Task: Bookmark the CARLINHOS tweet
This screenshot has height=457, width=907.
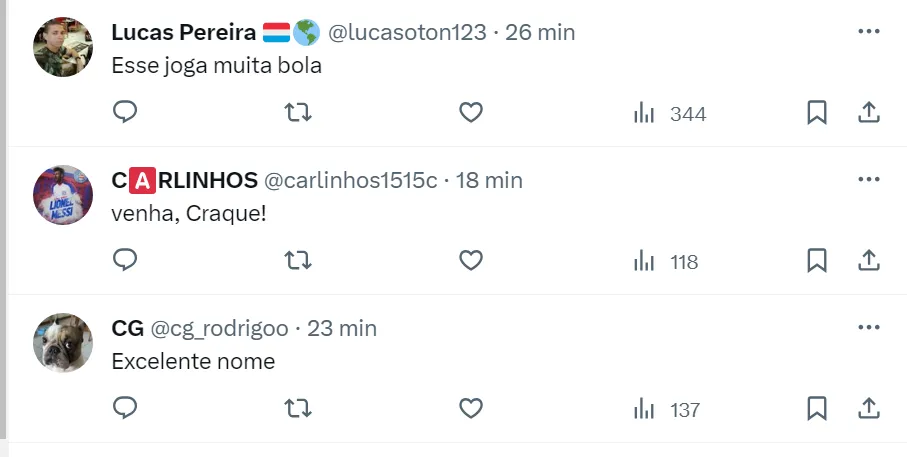Action: coord(817,261)
